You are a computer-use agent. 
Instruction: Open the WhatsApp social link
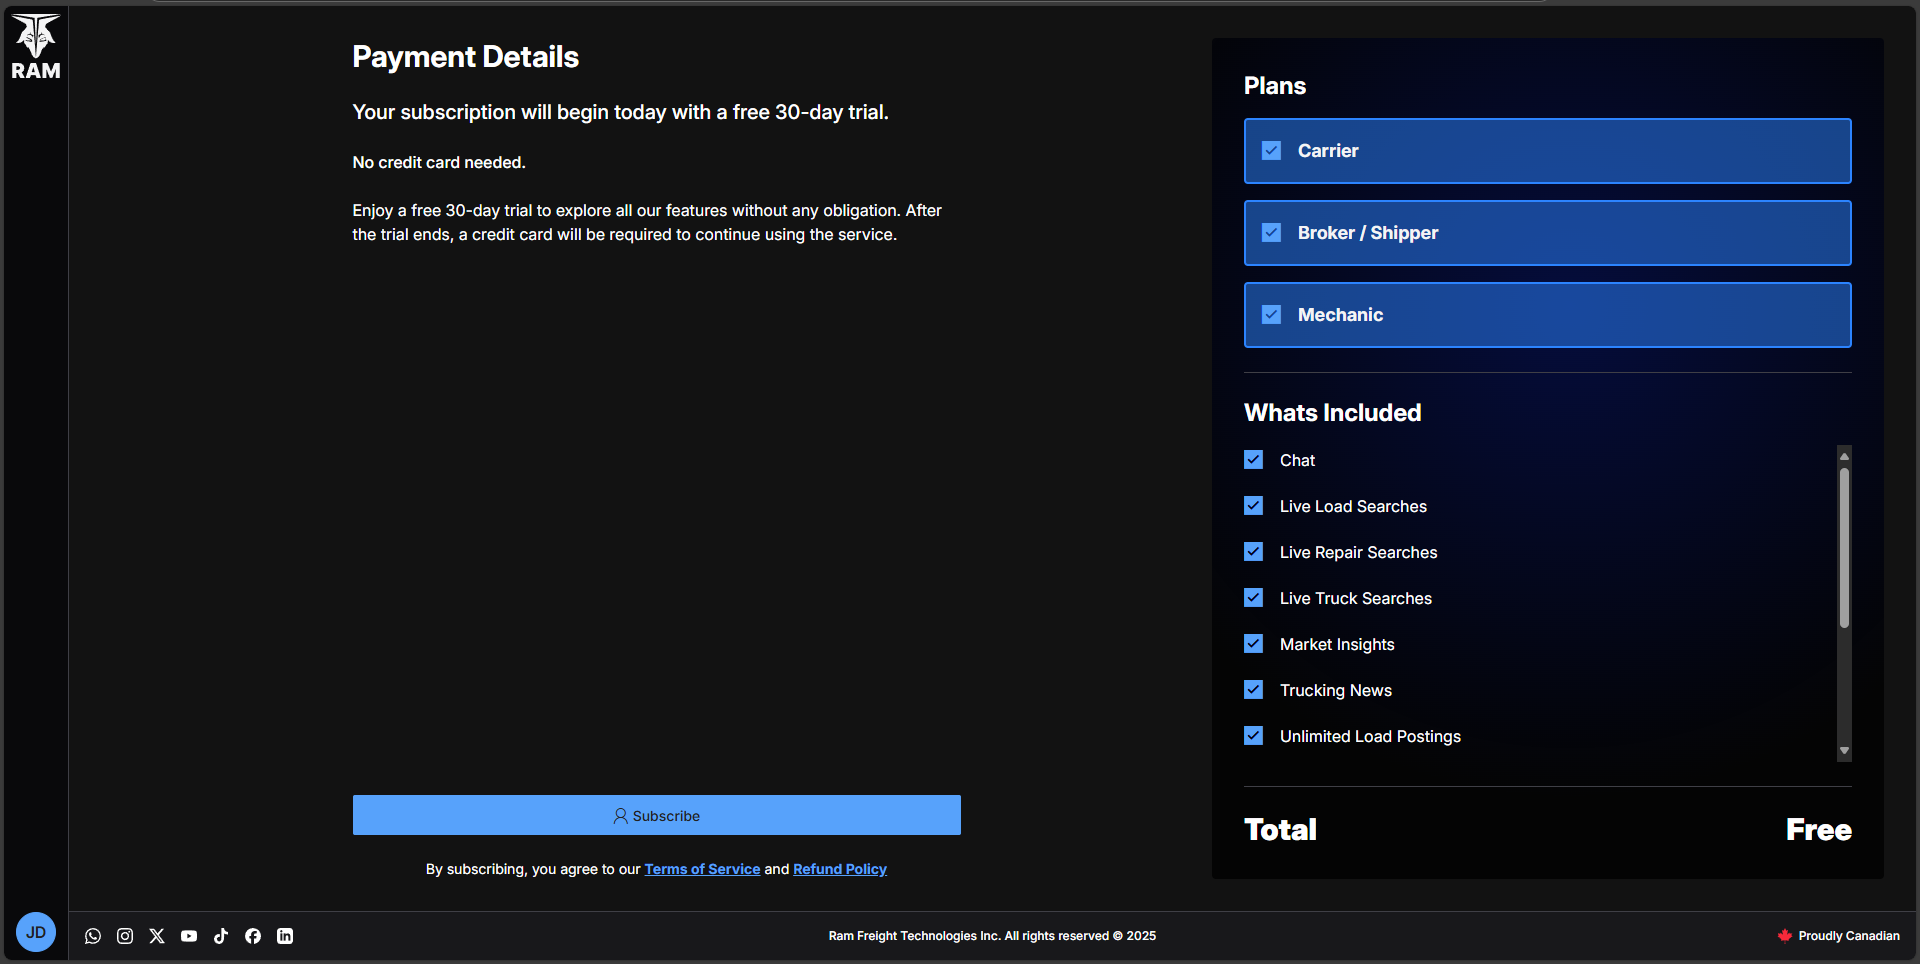coord(93,936)
